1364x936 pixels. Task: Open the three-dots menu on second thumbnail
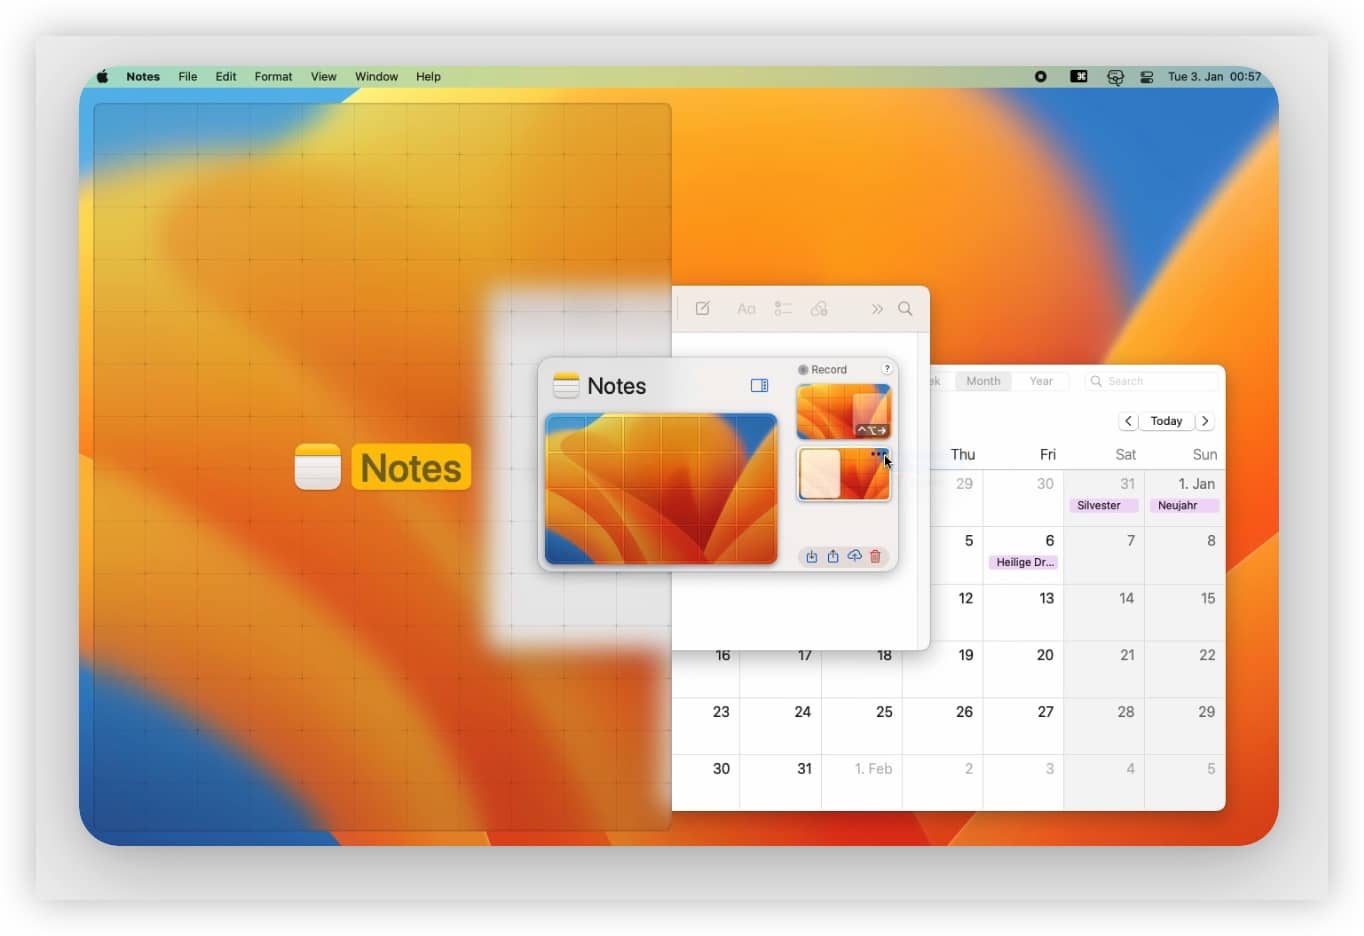pyautogui.click(x=878, y=453)
